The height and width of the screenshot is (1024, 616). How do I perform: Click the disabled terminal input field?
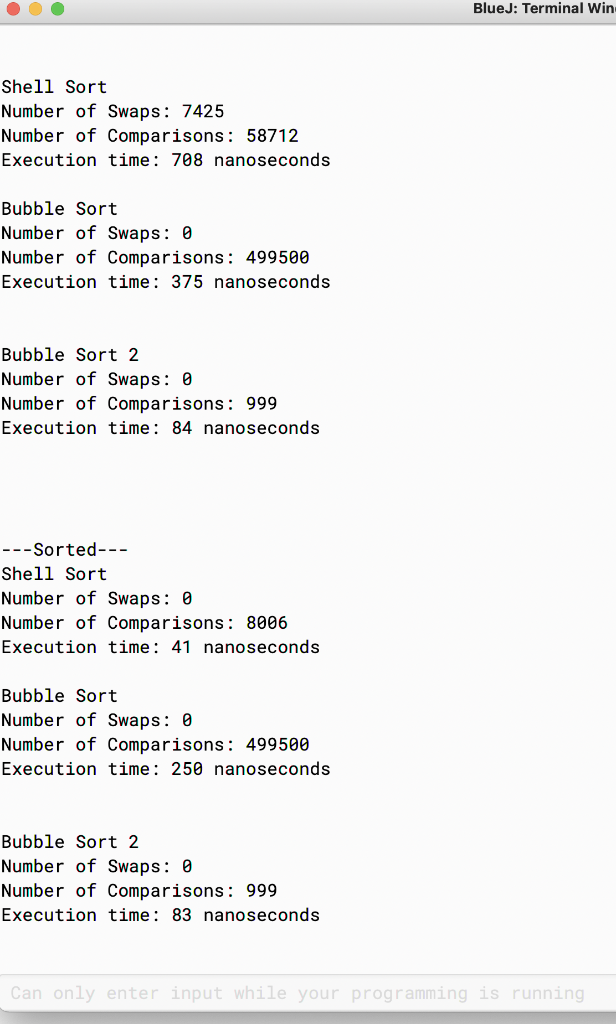coord(300,993)
